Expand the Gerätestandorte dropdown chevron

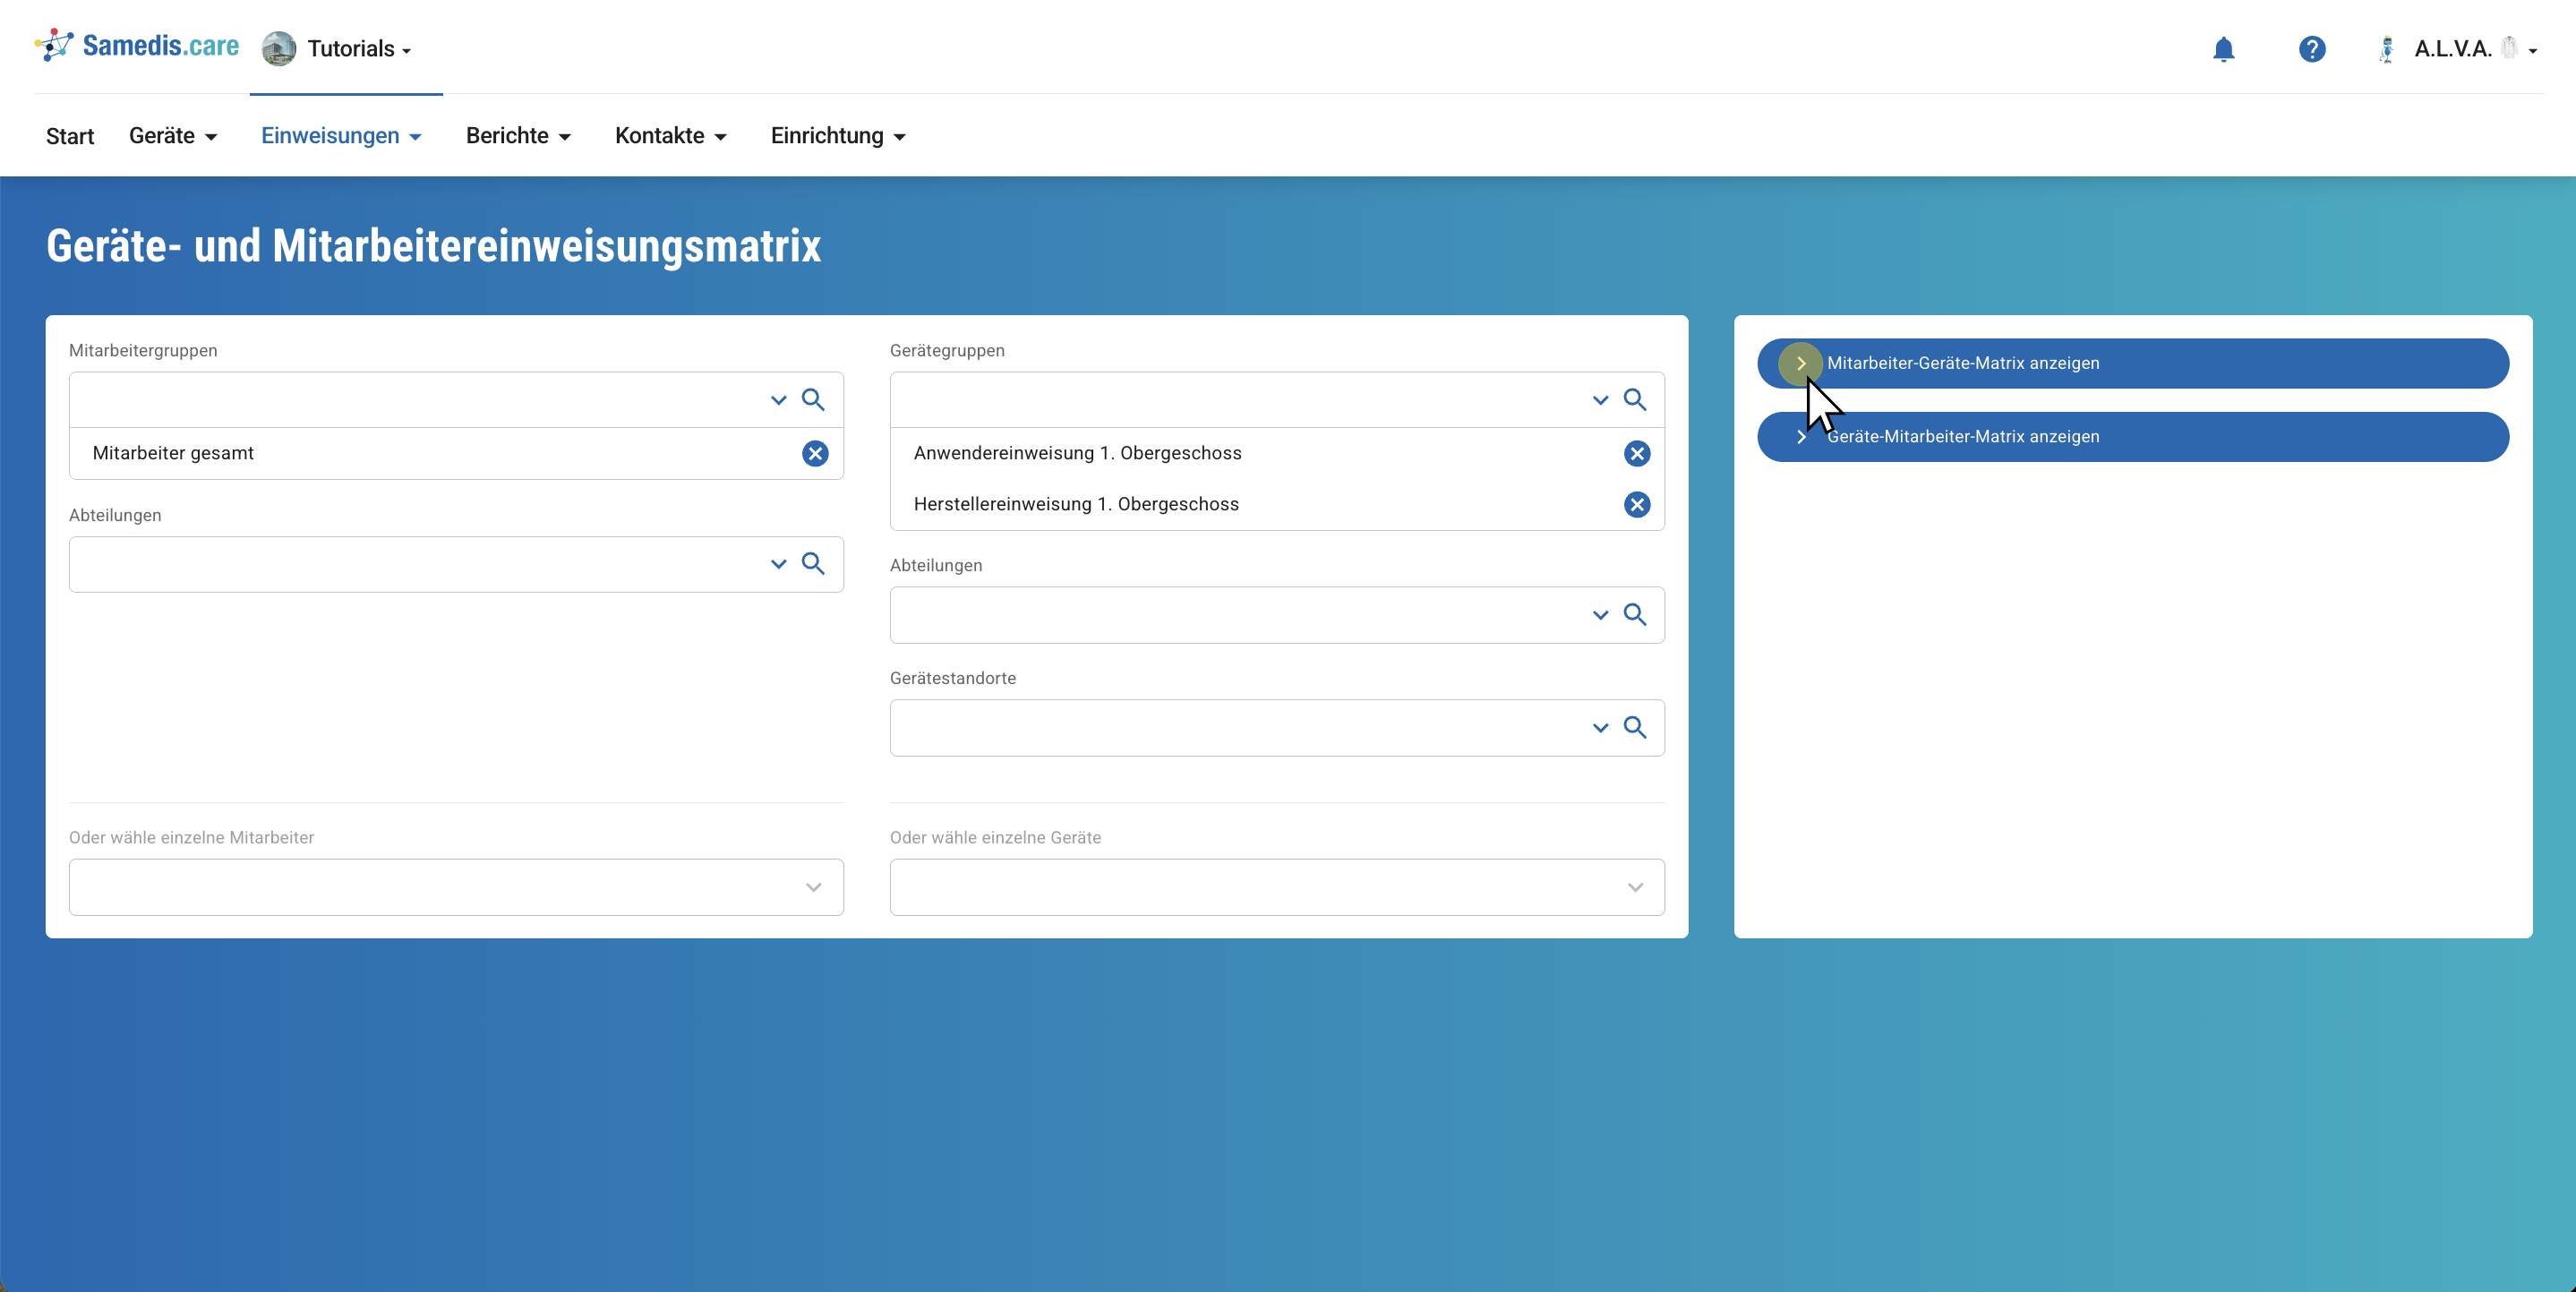tap(1600, 728)
